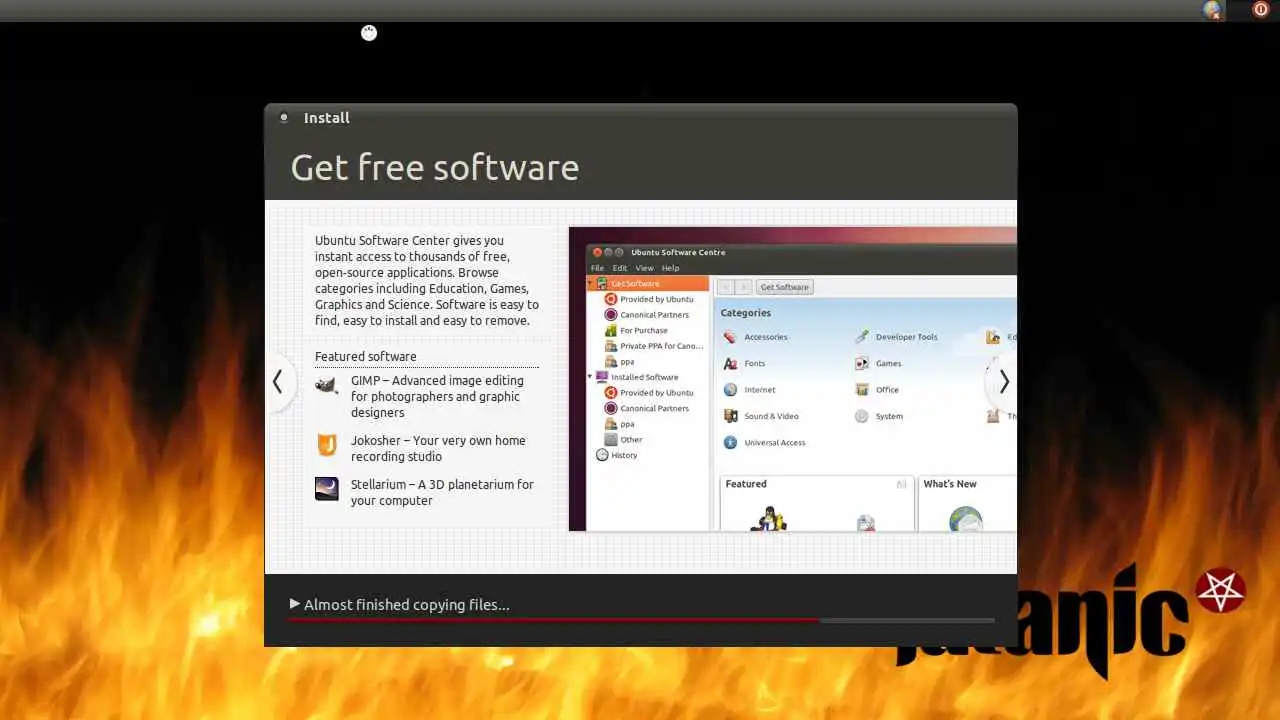Screen dimensions: 1280x720
Task: Click the Software Centre back arrow button
Action: (x=727, y=287)
